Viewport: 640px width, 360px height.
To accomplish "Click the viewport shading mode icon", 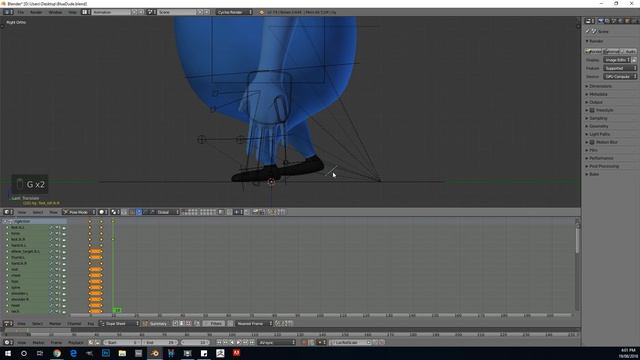I will coord(103,212).
